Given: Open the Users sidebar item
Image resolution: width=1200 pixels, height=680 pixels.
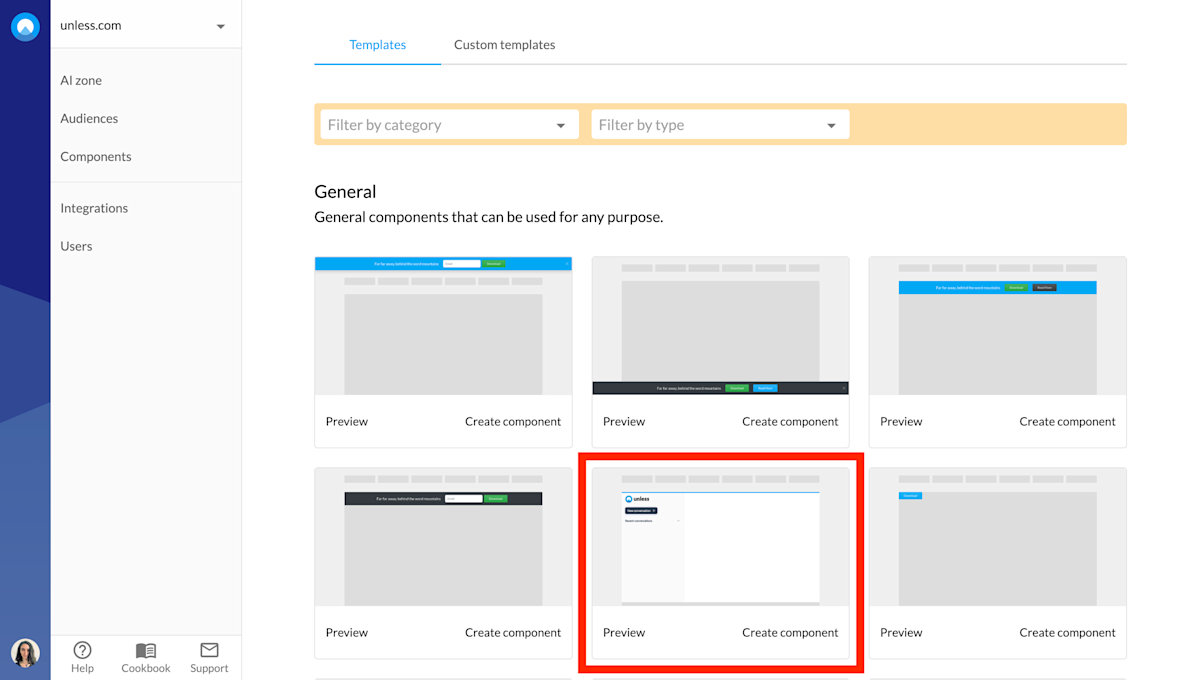Looking at the screenshot, I should pyautogui.click(x=76, y=246).
